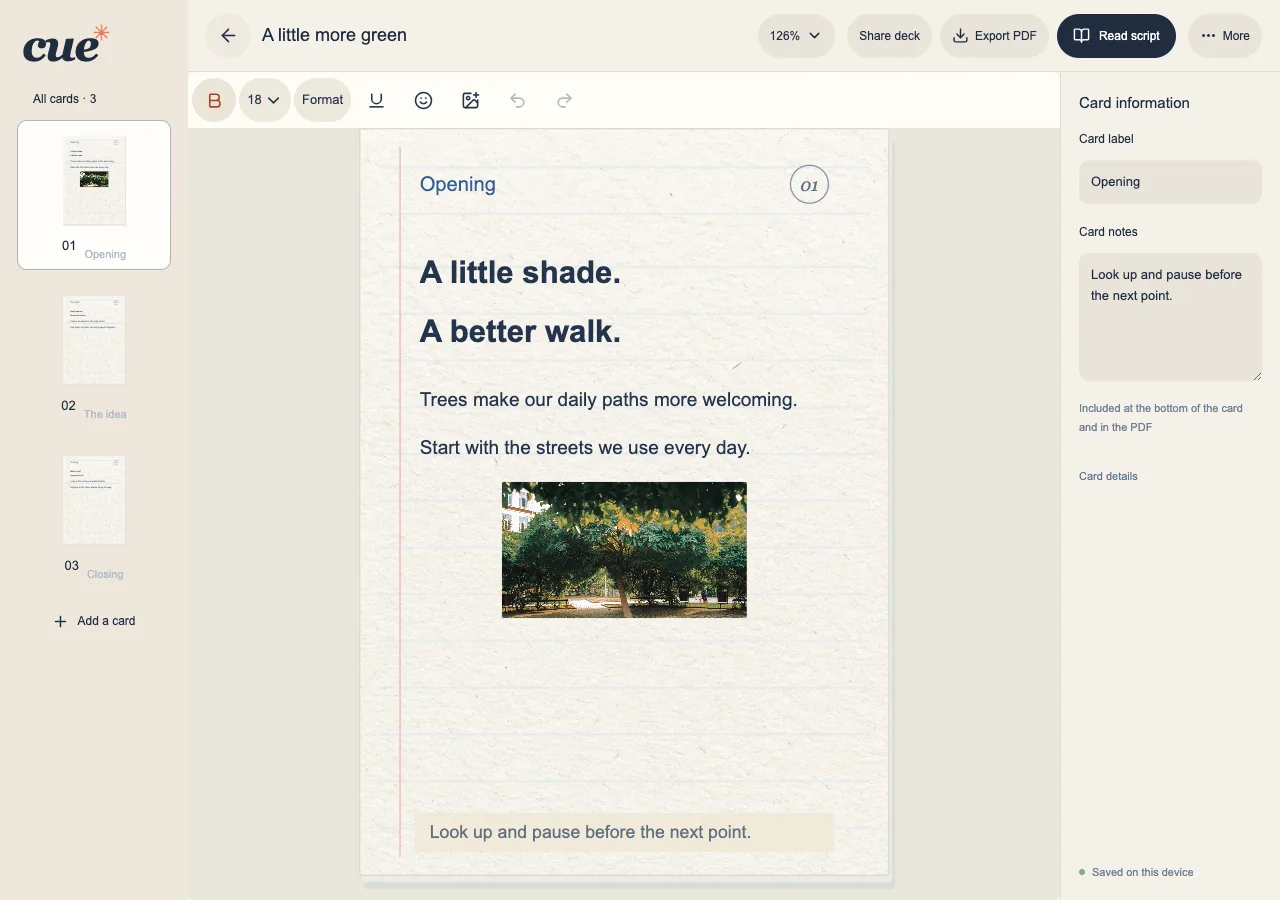Click the Share deck button

click(x=889, y=36)
